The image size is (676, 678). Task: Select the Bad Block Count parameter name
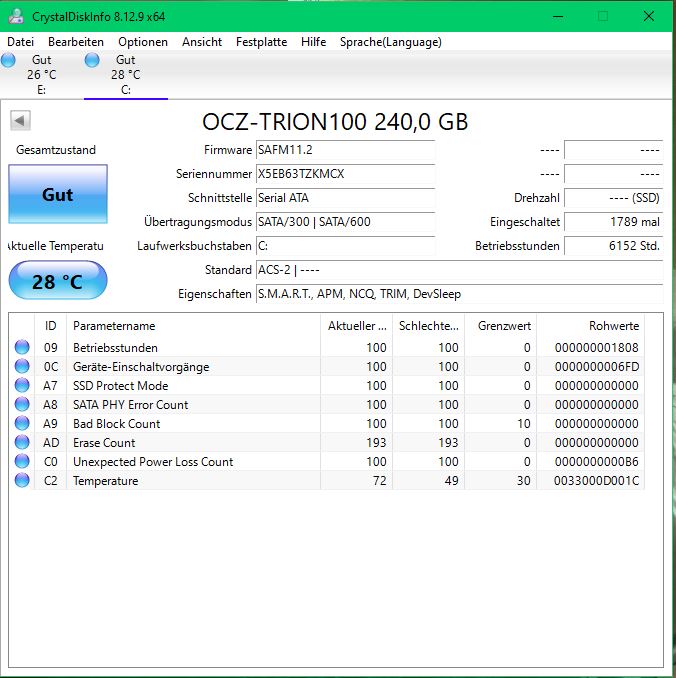(x=116, y=424)
